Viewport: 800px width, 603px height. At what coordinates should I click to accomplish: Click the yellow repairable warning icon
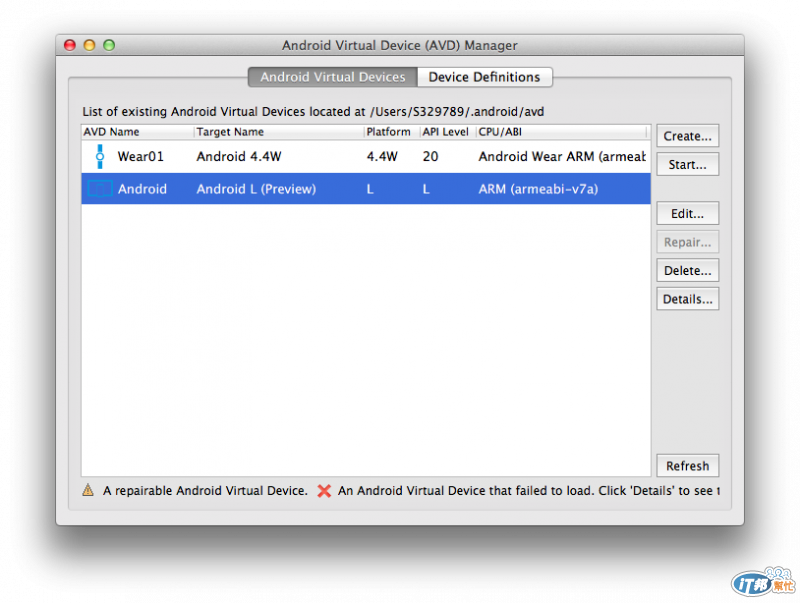pyautogui.click(x=88, y=490)
